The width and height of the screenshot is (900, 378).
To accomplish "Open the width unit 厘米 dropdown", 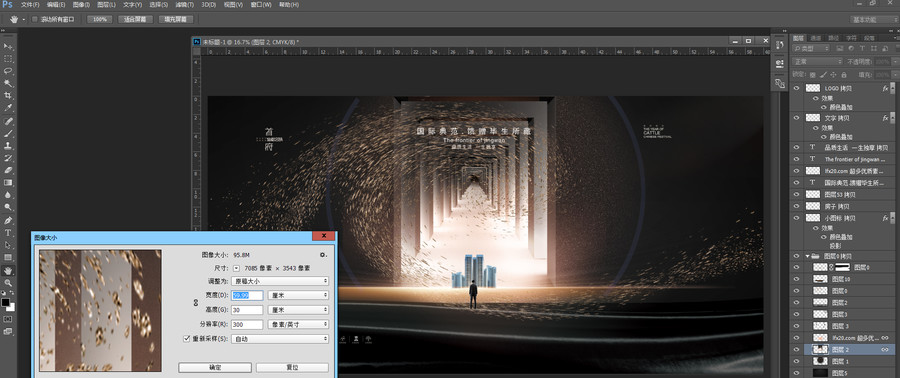I will coord(298,295).
